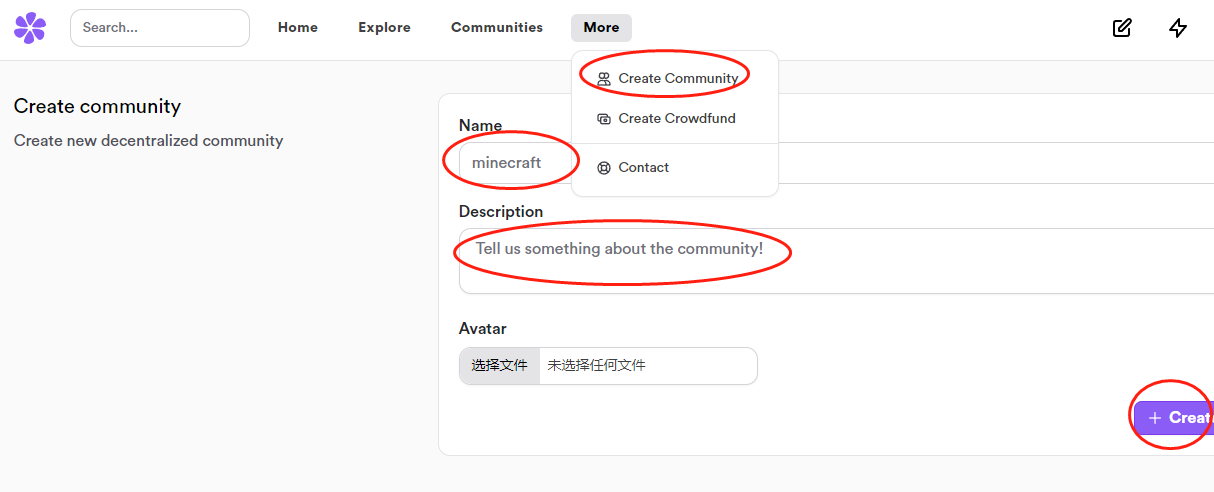Click the lightning bolt icon
The height and width of the screenshot is (492, 1214).
tap(1178, 28)
